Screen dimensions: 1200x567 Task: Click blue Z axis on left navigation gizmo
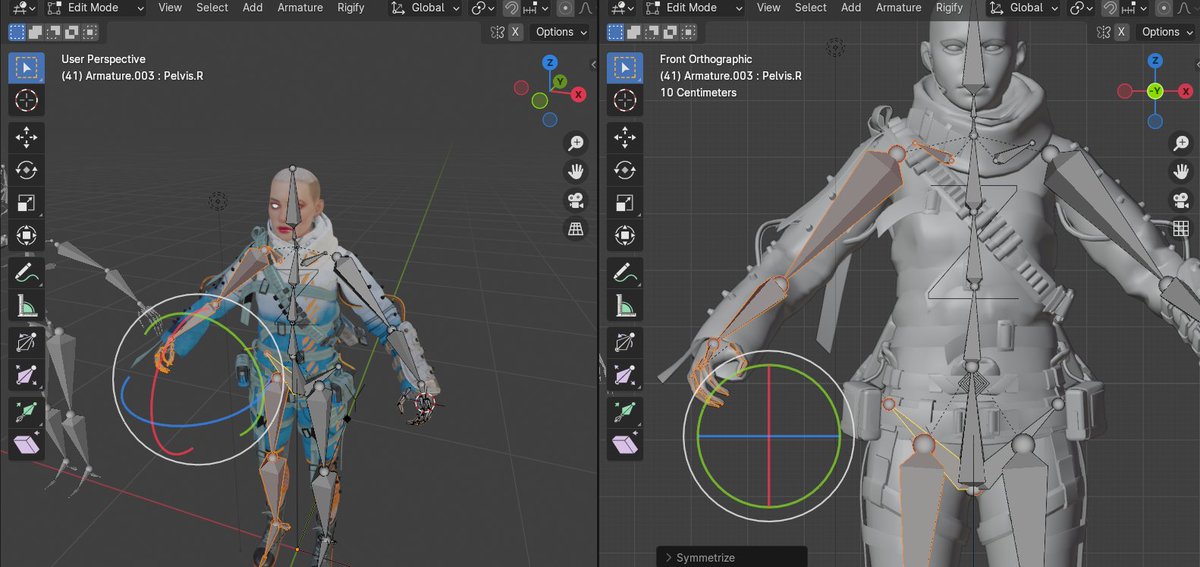click(x=549, y=62)
